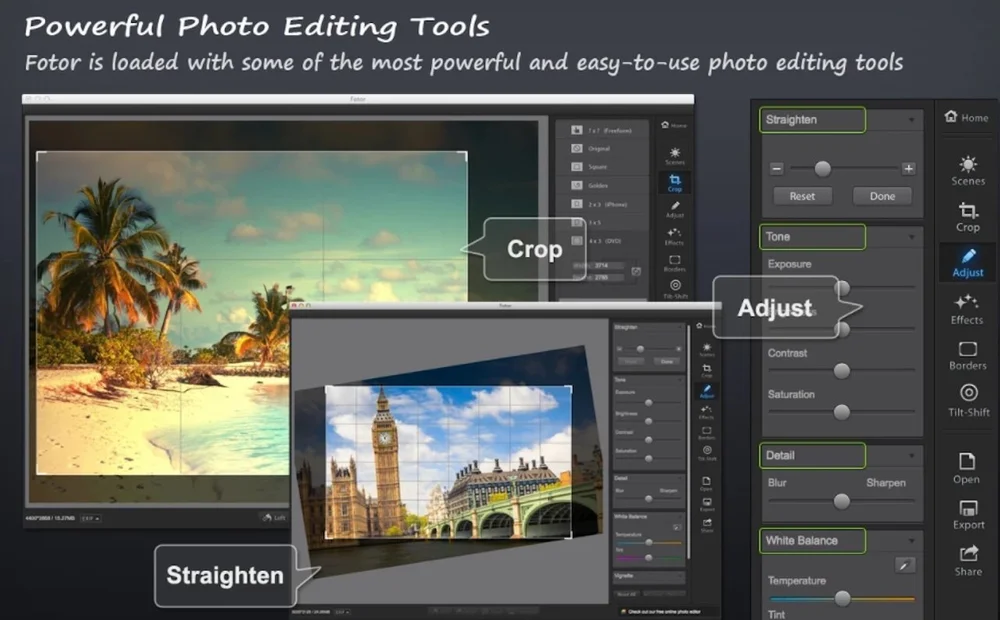Open Effects in beach window sidebar

(674, 236)
